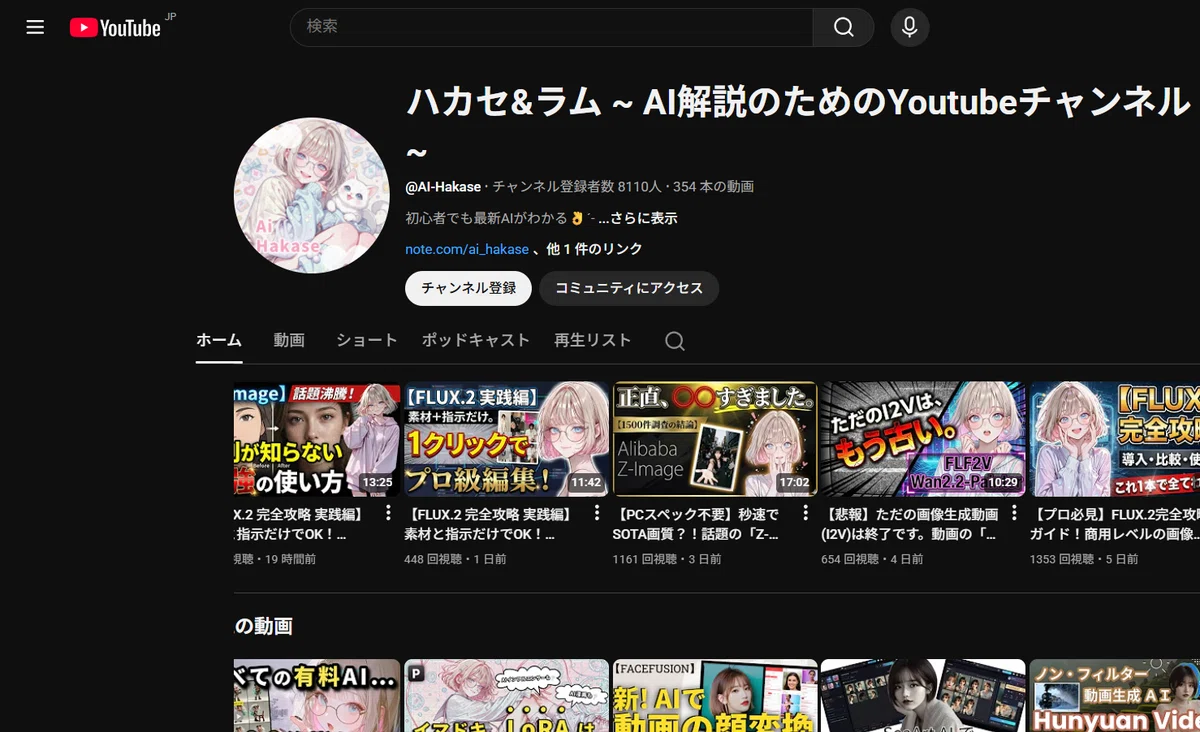The width and height of the screenshot is (1200, 732).
Task: Play the 17:02 Alibaba Z-Image thumbnail
Action: (x=715, y=439)
